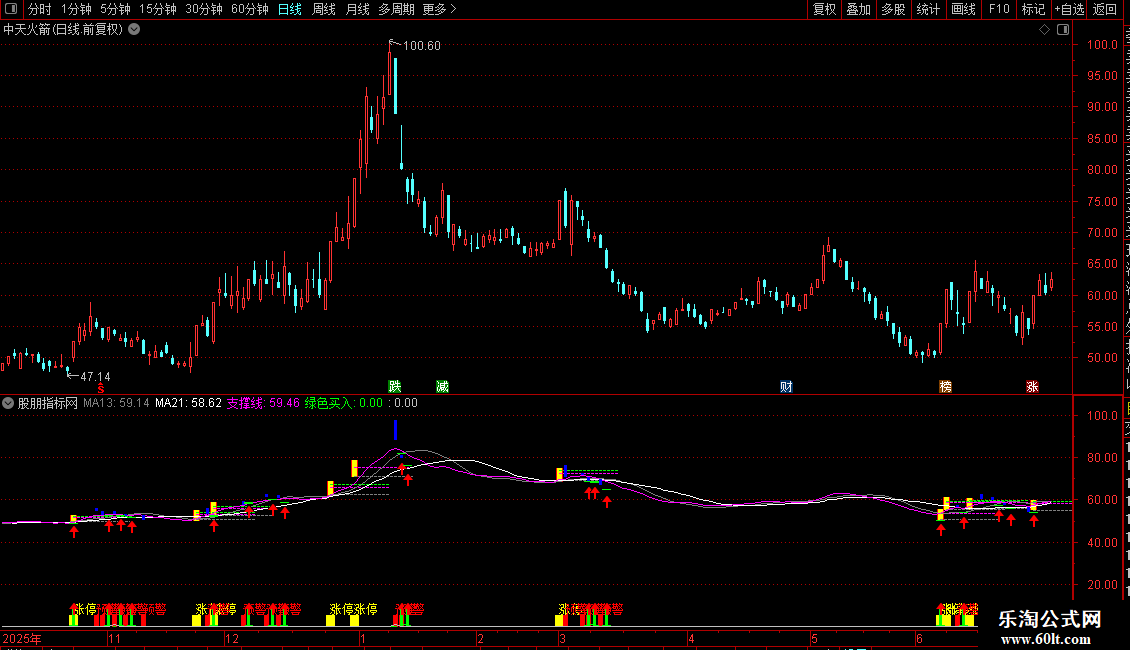Click the 47.14 low price label
Image resolution: width=1130 pixels, height=650 pixels.
click(x=95, y=377)
